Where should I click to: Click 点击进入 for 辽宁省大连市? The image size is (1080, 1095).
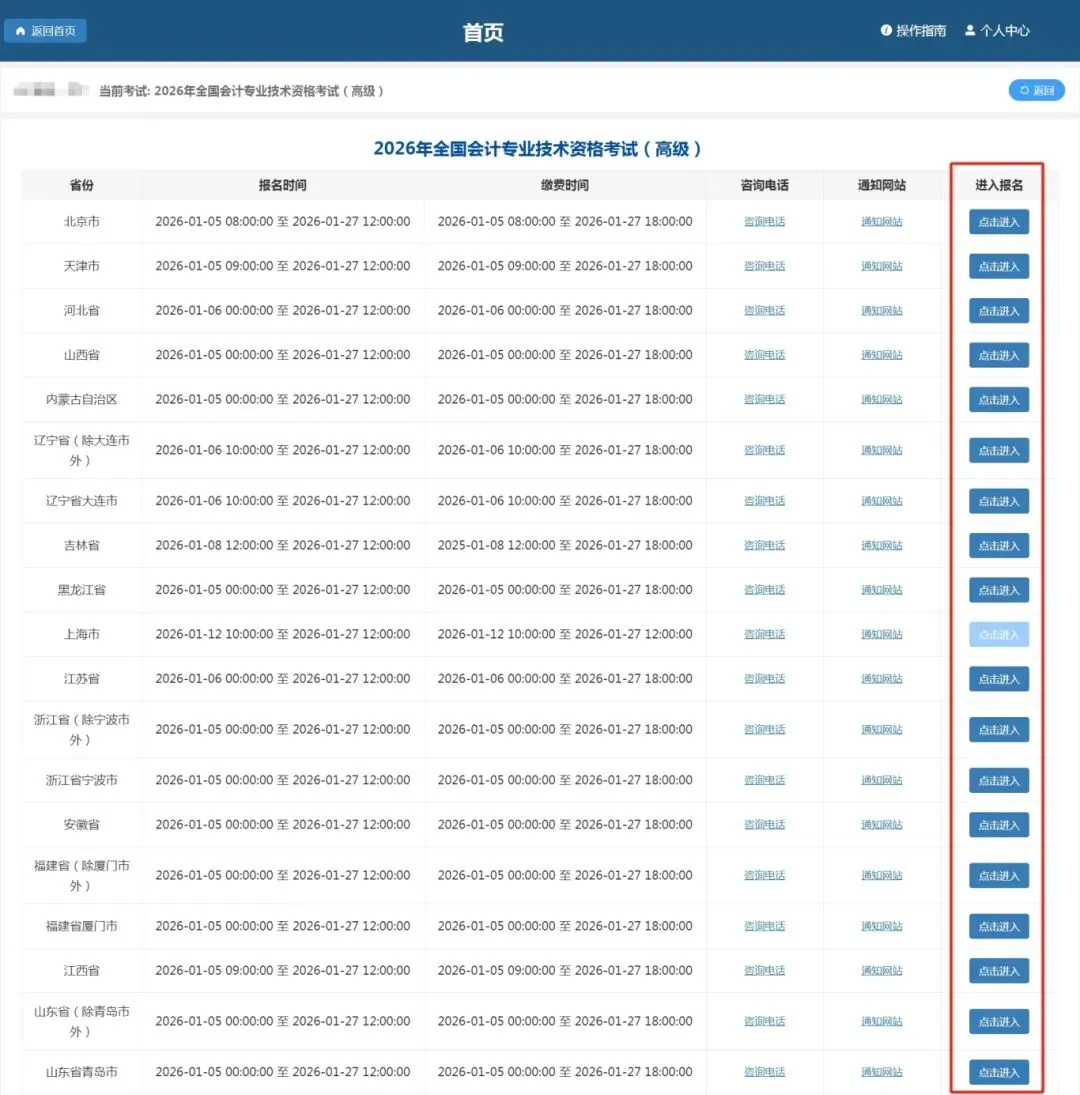click(x=998, y=501)
